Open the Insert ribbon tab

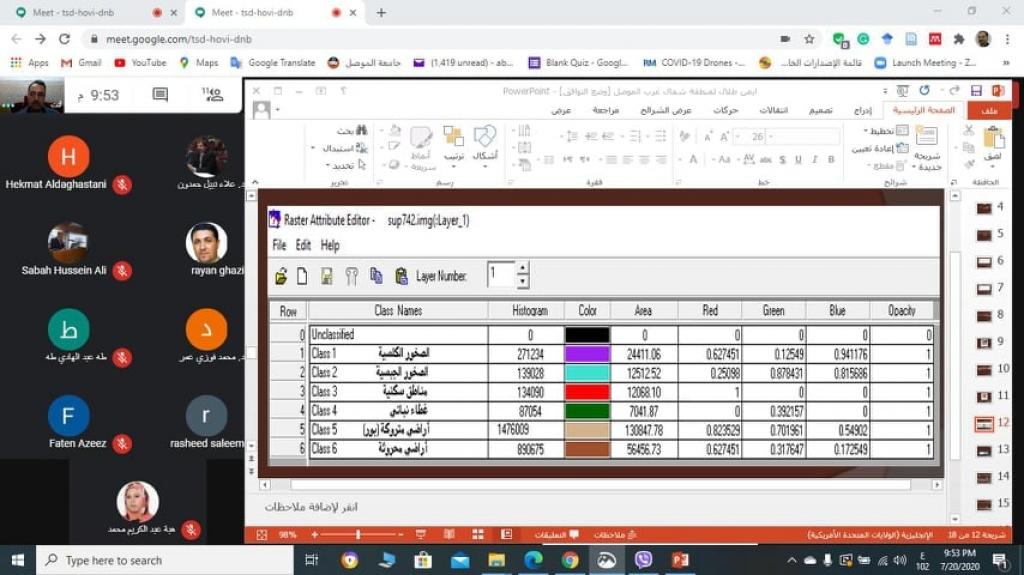click(x=861, y=110)
